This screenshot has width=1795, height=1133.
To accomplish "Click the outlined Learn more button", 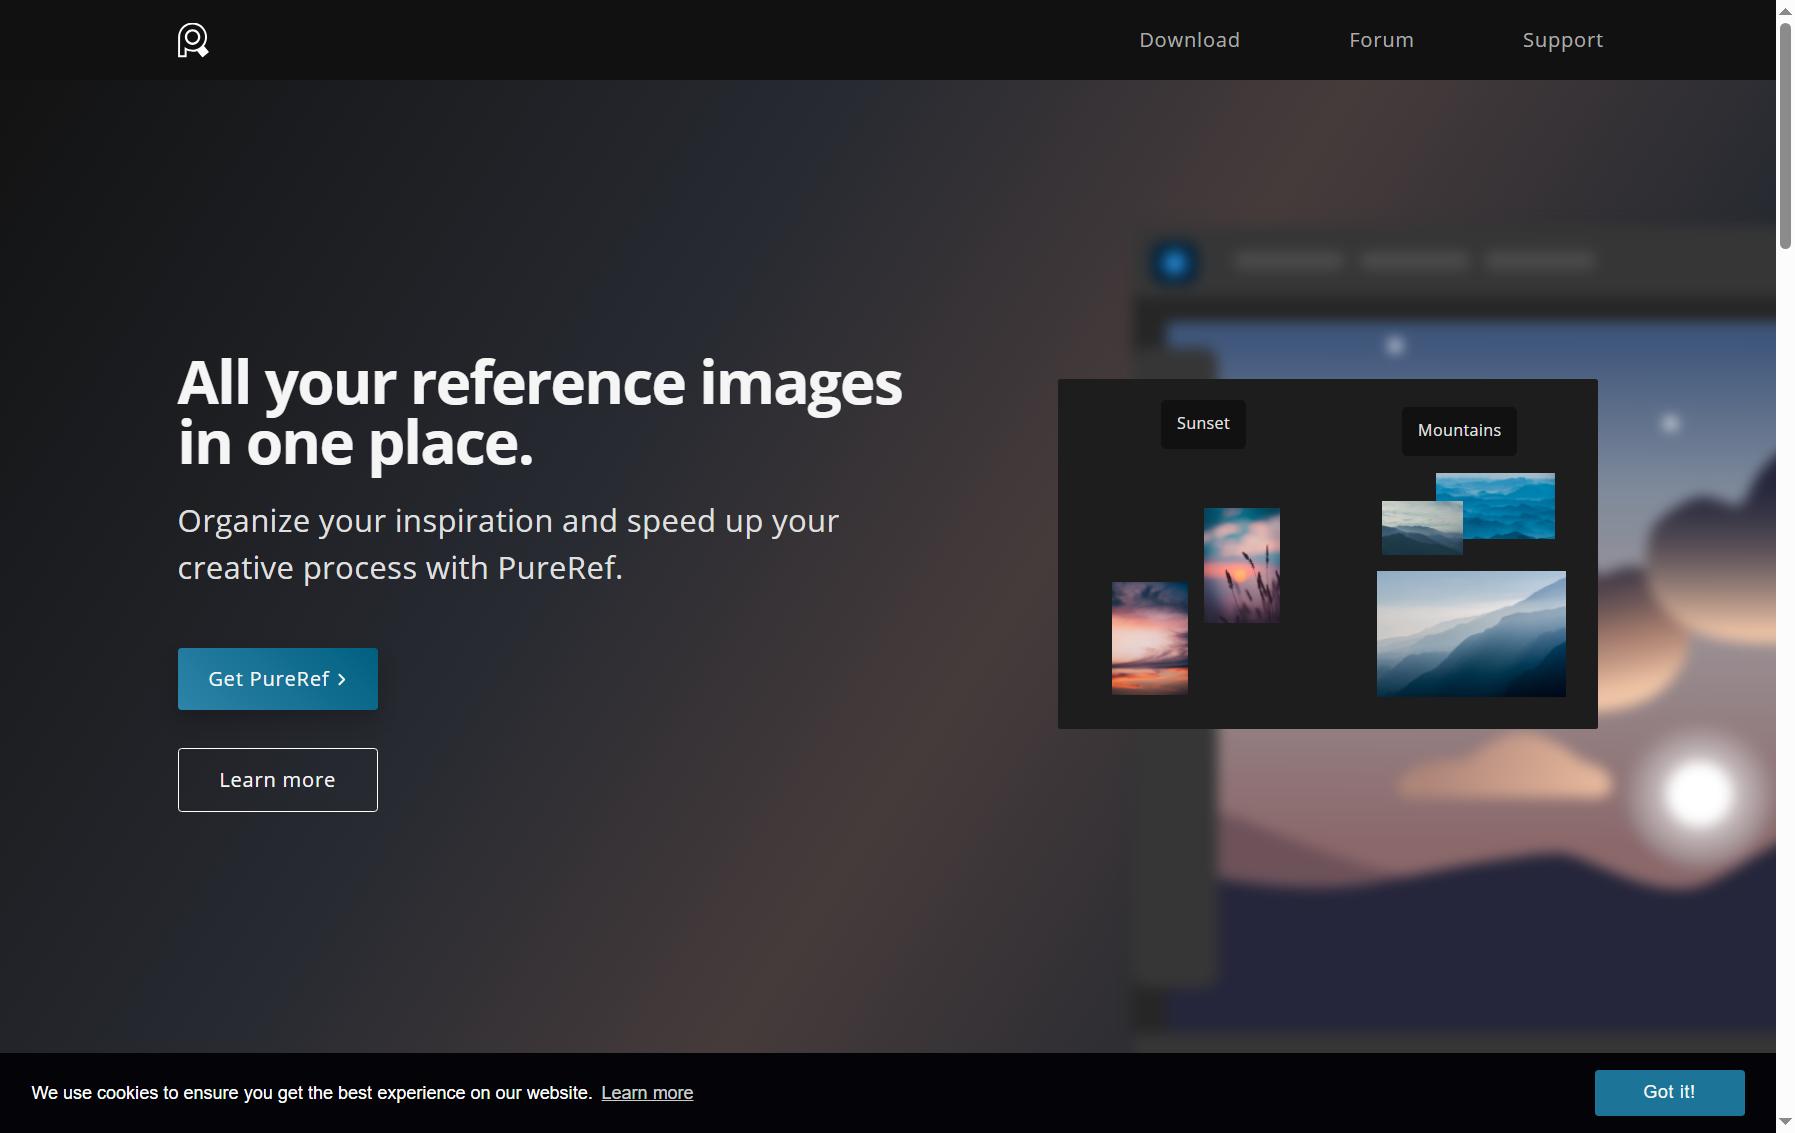I will [x=278, y=780].
